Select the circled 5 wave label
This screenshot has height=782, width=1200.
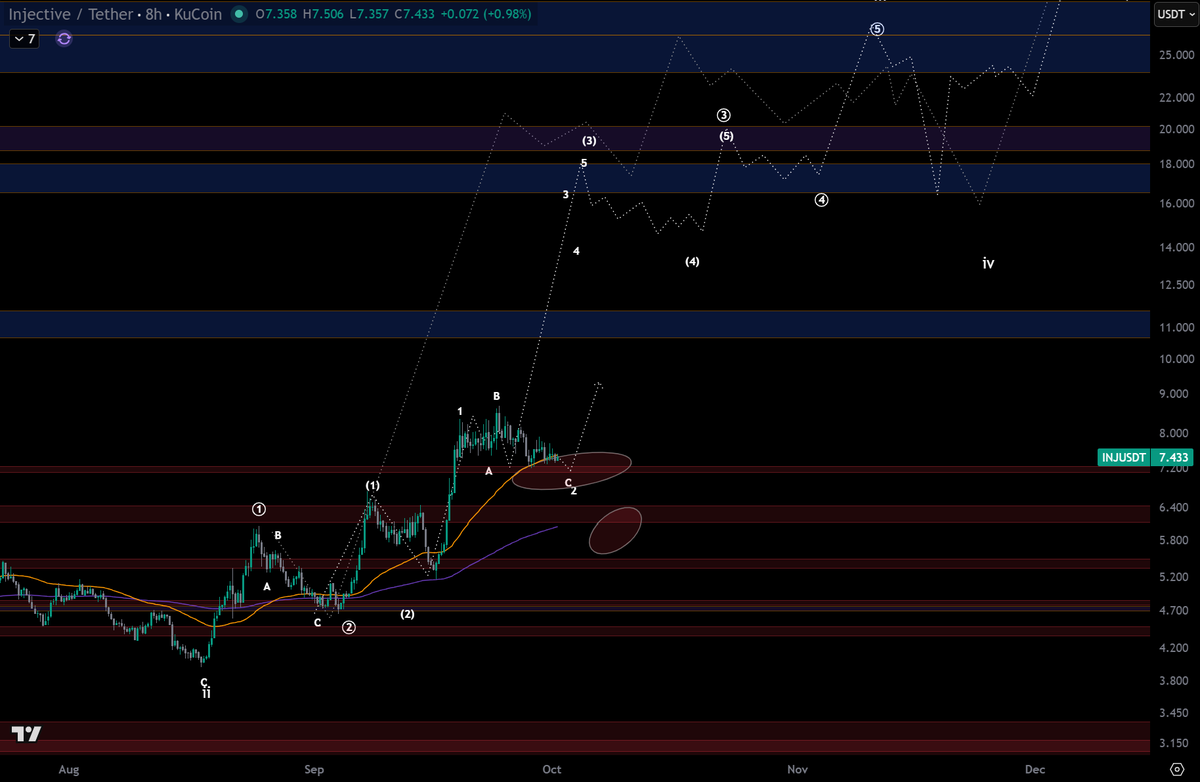[x=877, y=29]
